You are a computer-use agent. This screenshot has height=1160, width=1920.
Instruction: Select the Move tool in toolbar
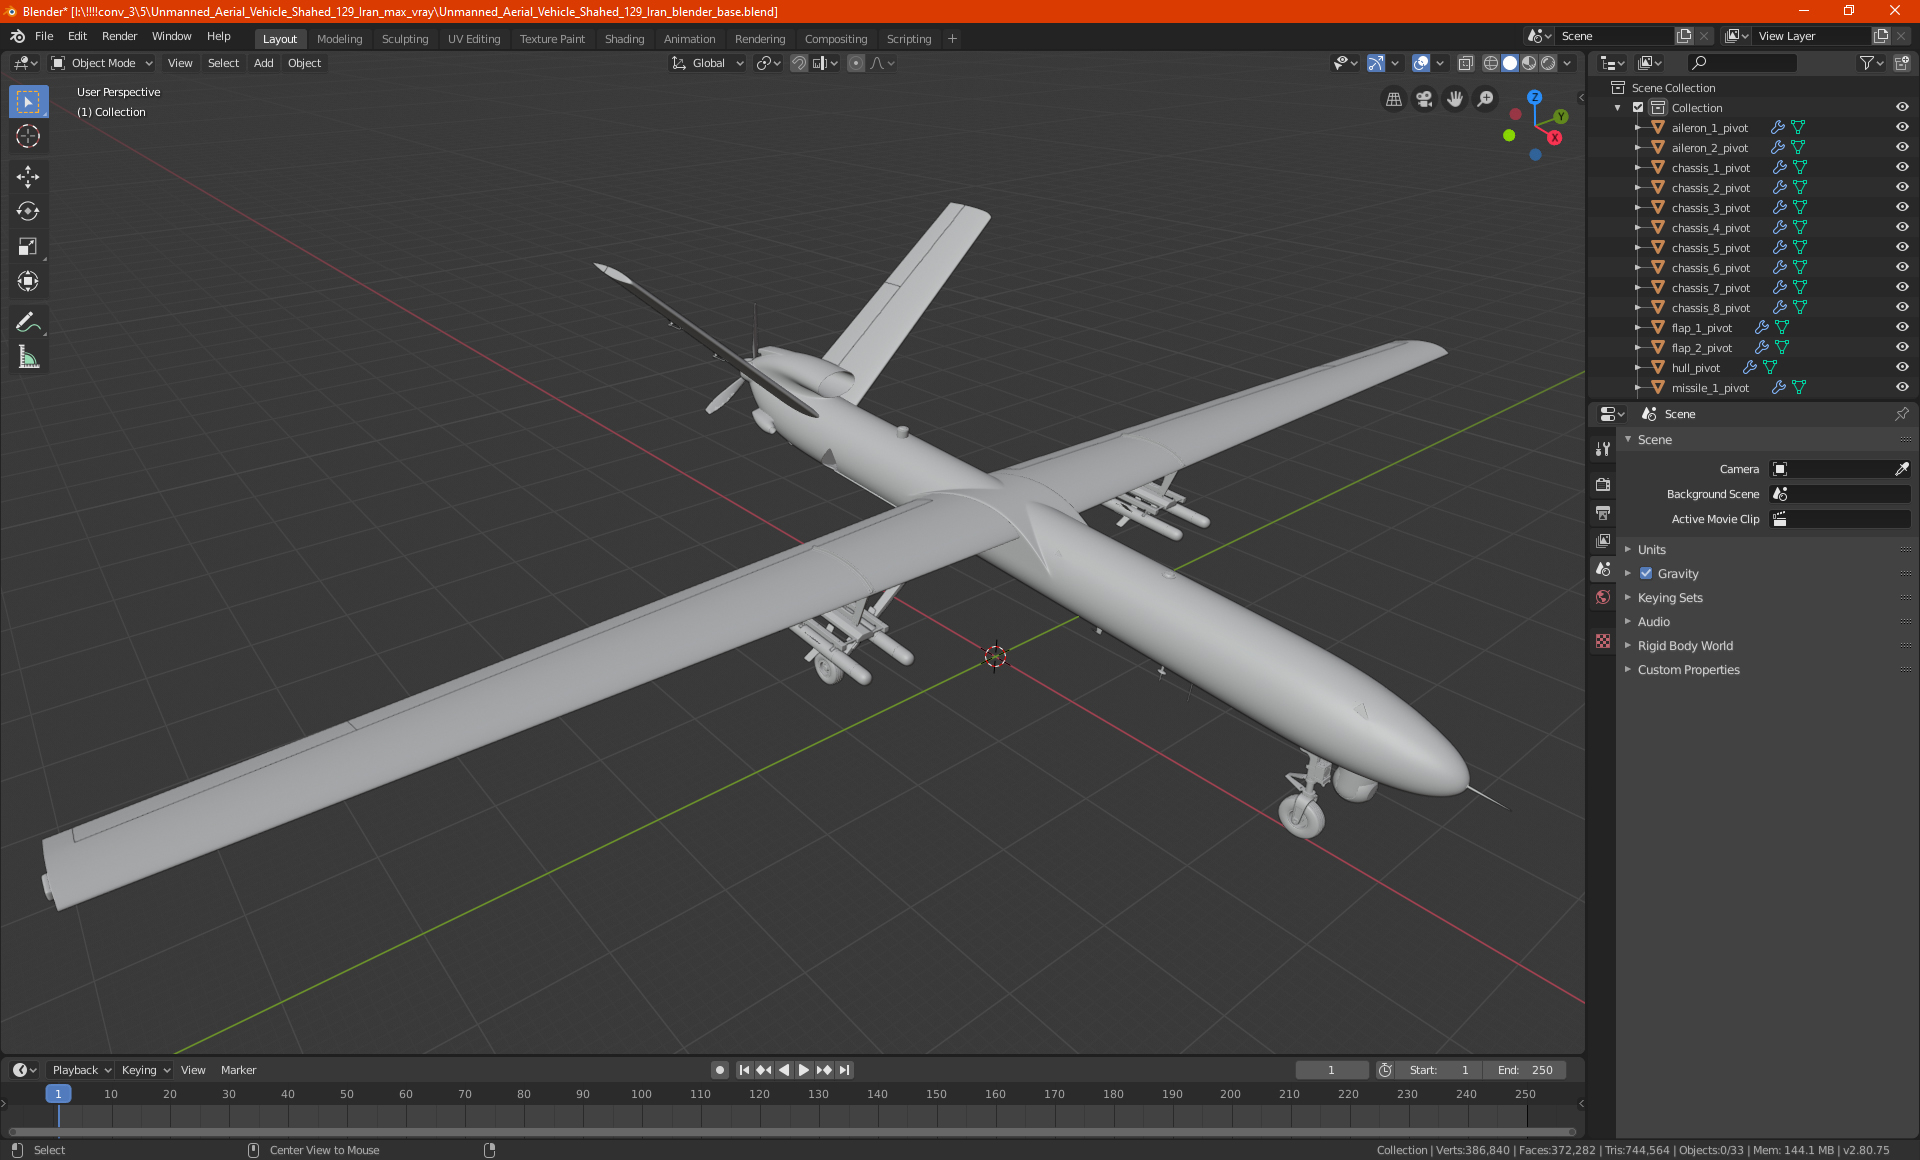pyautogui.click(x=28, y=177)
